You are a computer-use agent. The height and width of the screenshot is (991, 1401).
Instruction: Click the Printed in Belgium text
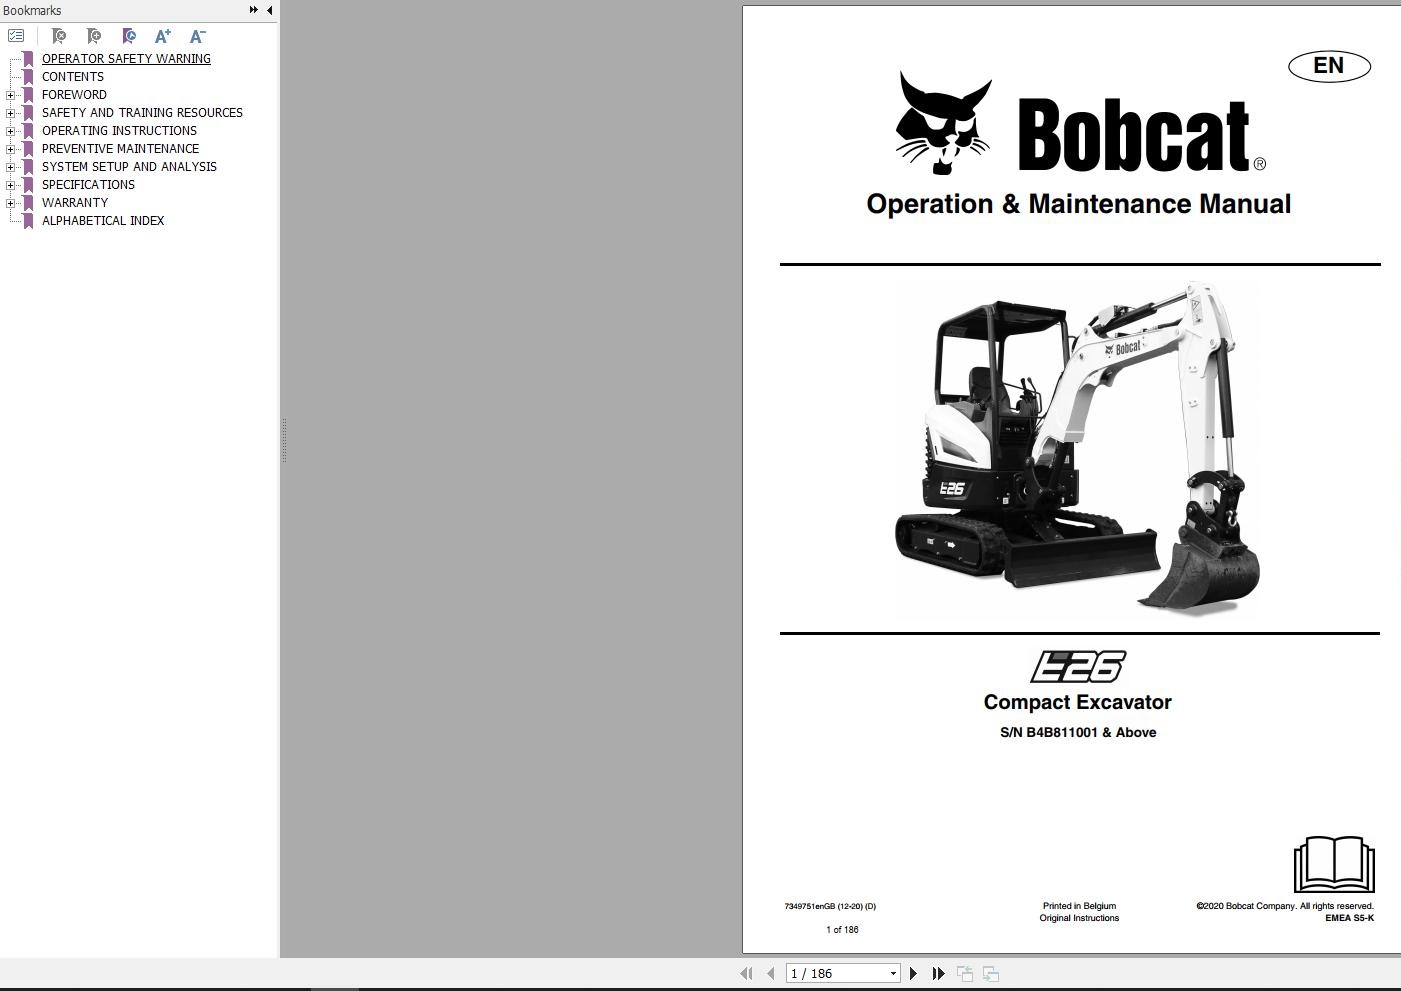[x=1079, y=906]
